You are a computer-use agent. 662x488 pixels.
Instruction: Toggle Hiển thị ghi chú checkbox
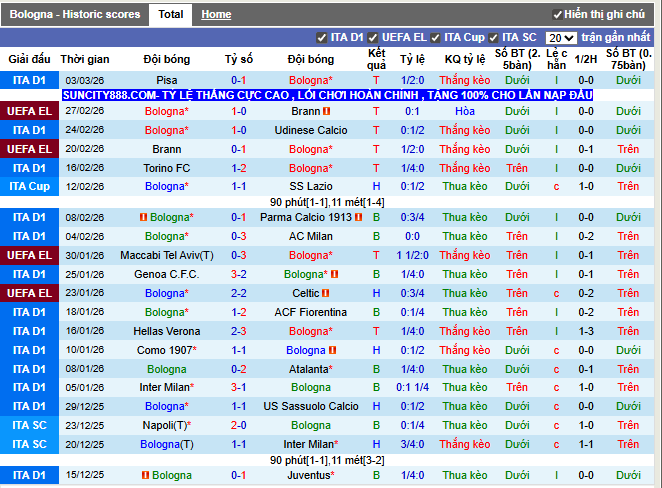tap(558, 15)
